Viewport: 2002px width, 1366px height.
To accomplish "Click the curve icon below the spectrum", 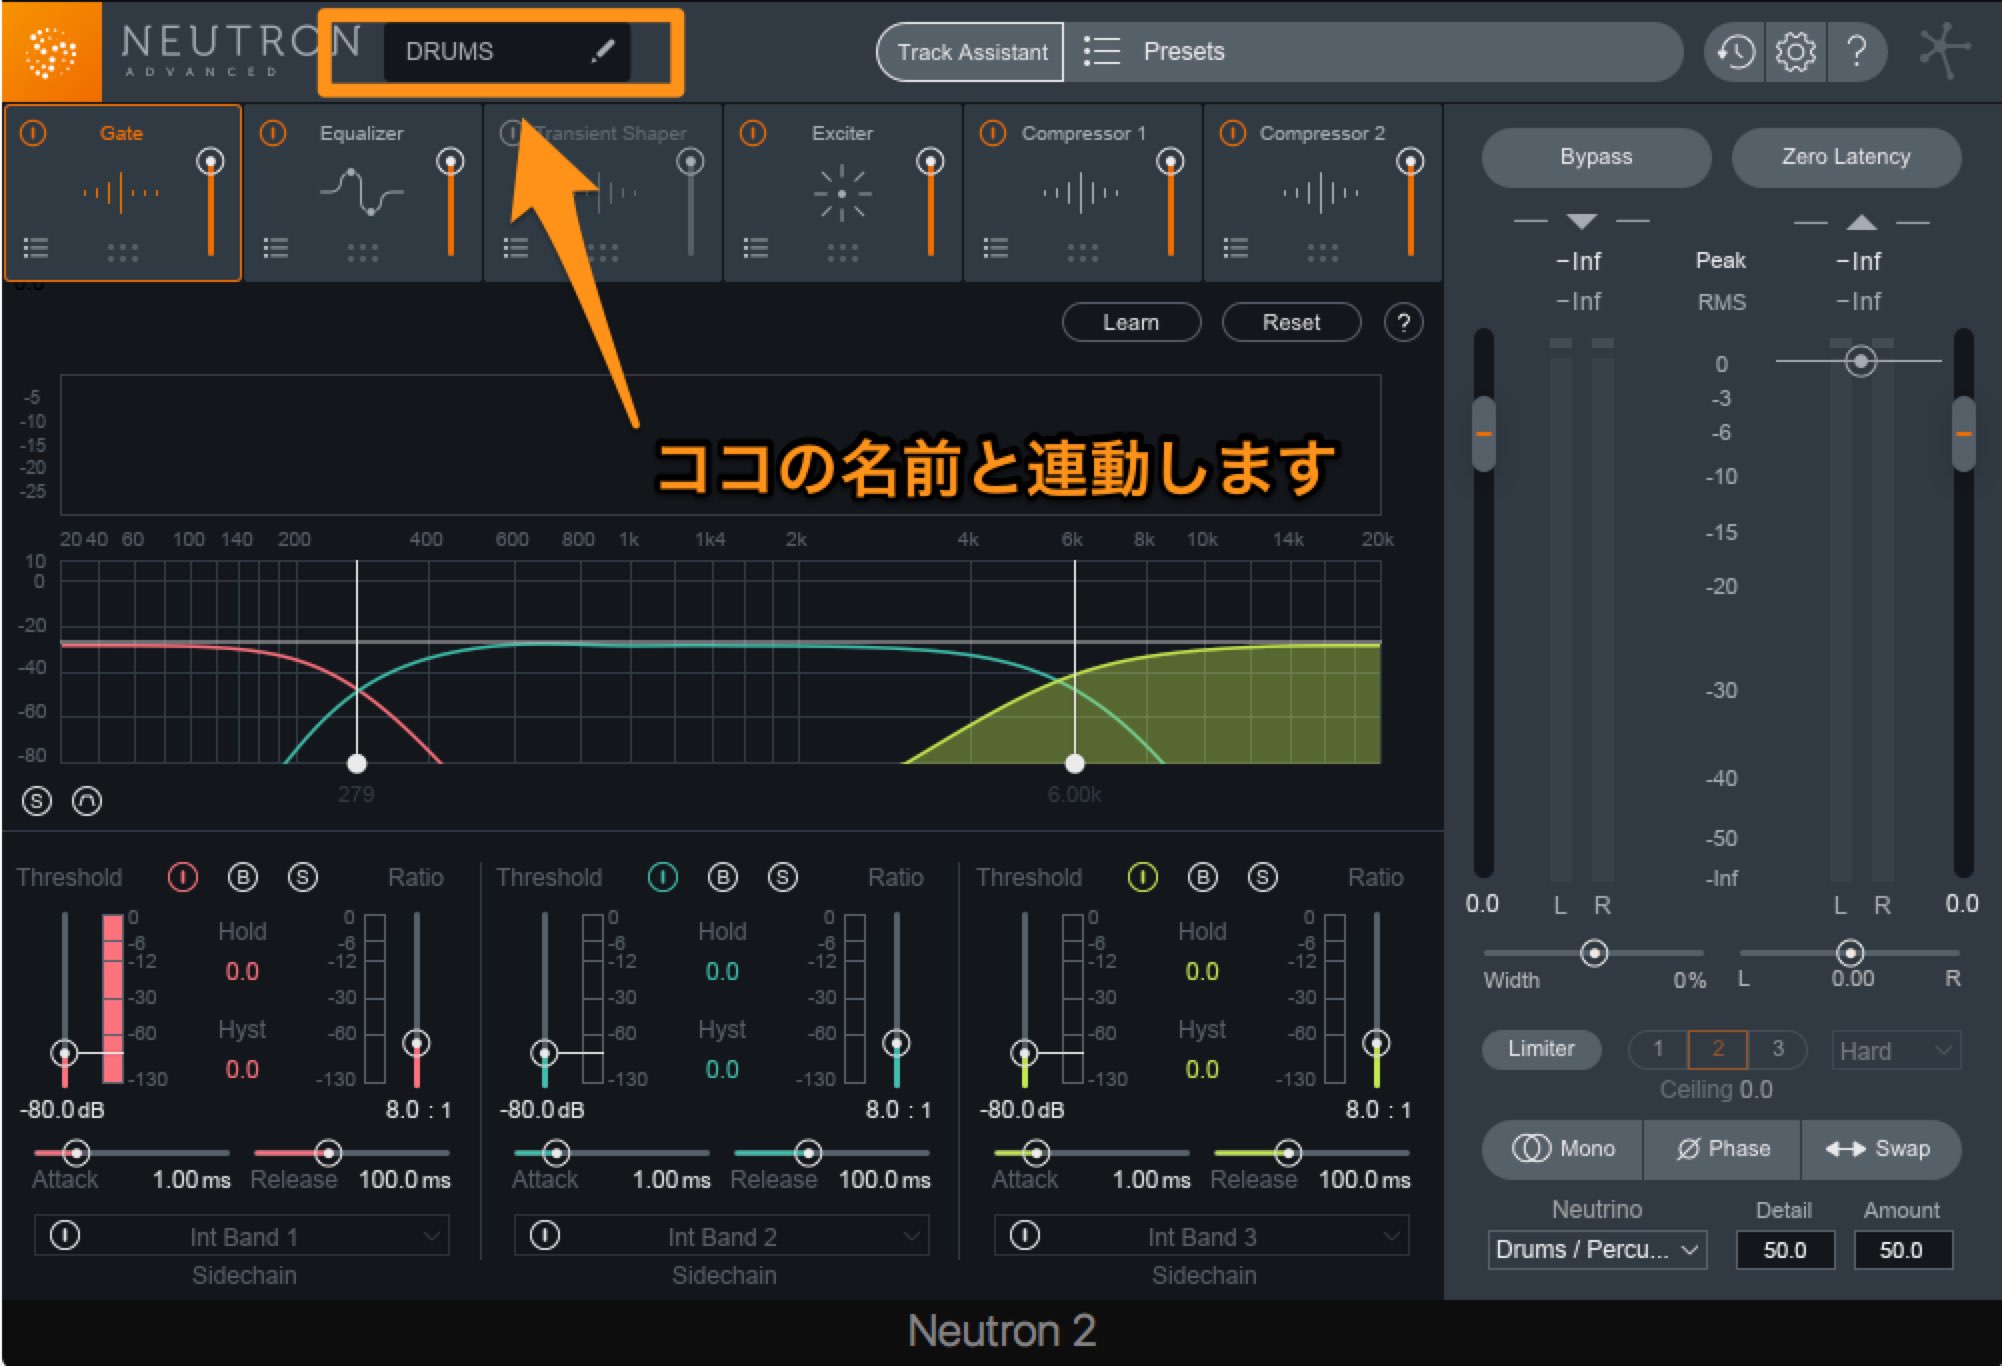I will pyautogui.click(x=87, y=801).
